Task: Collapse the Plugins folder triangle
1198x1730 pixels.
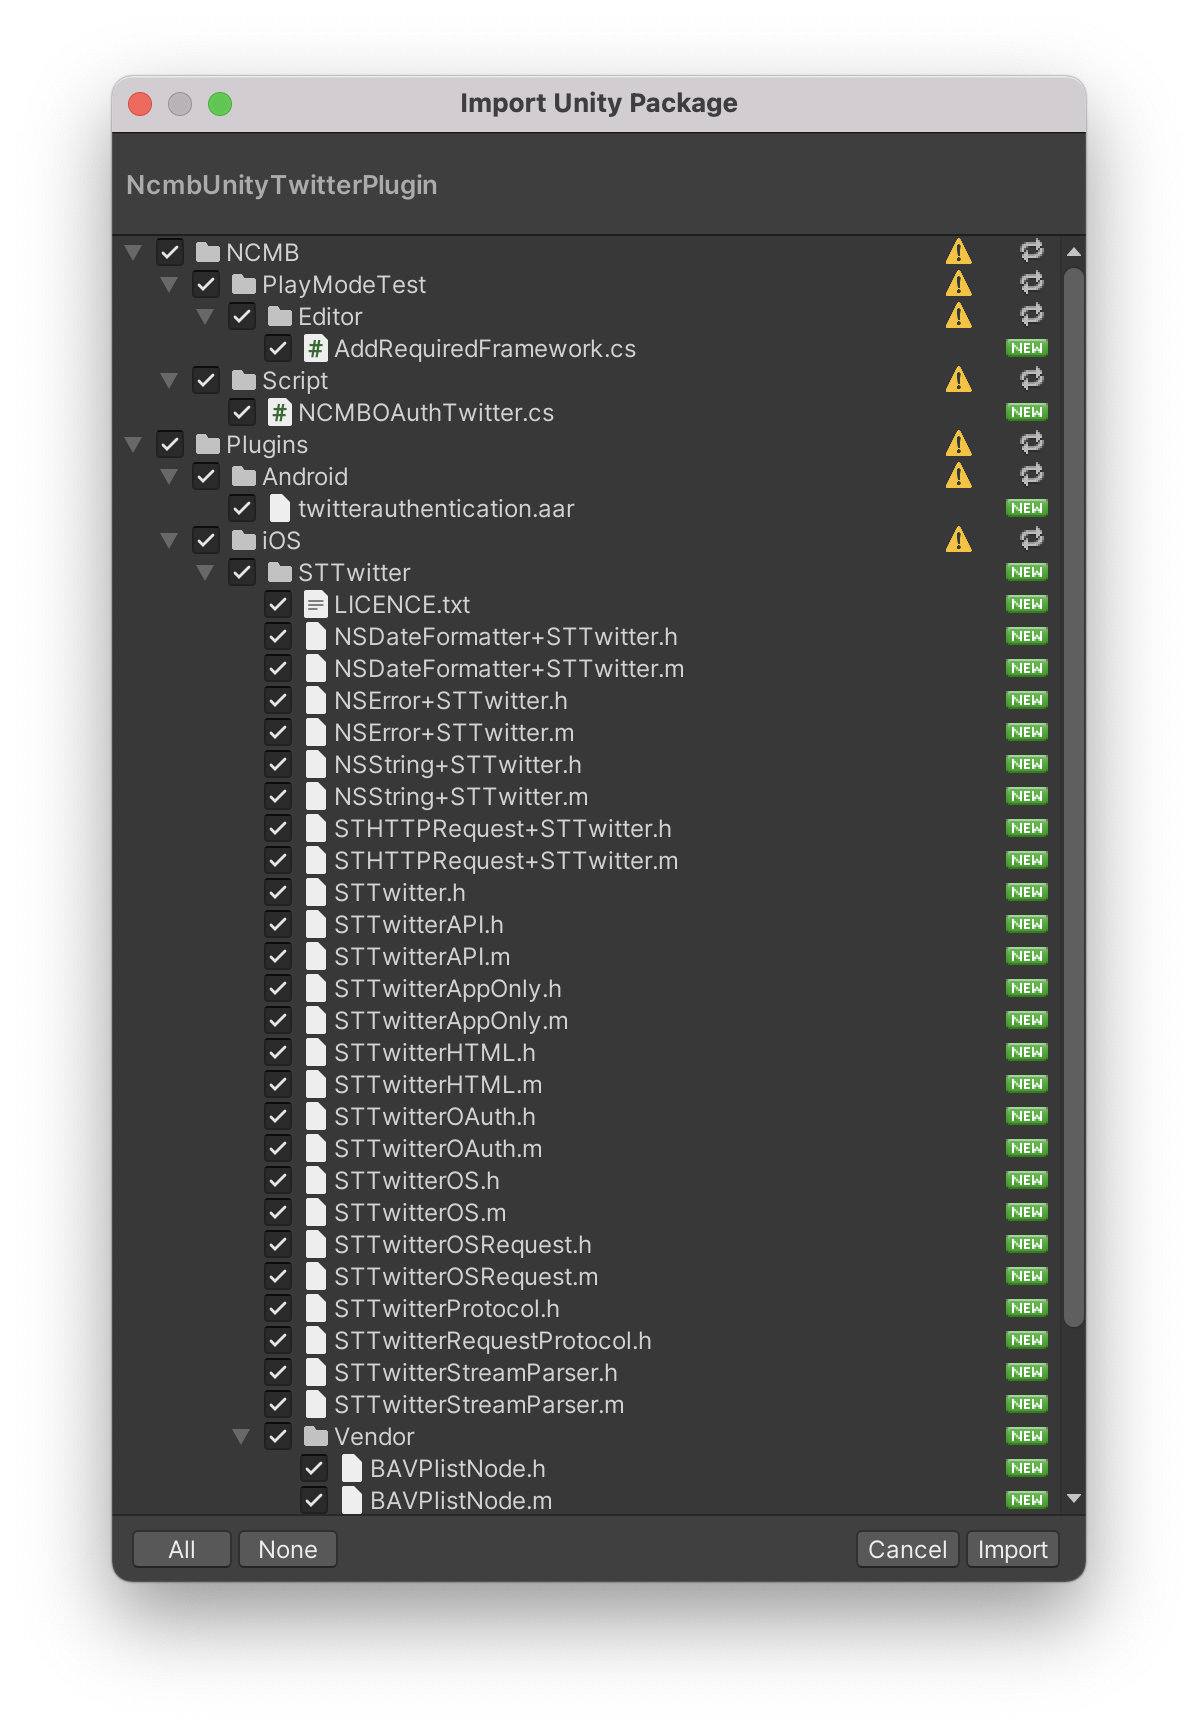Action: tap(133, 444)
